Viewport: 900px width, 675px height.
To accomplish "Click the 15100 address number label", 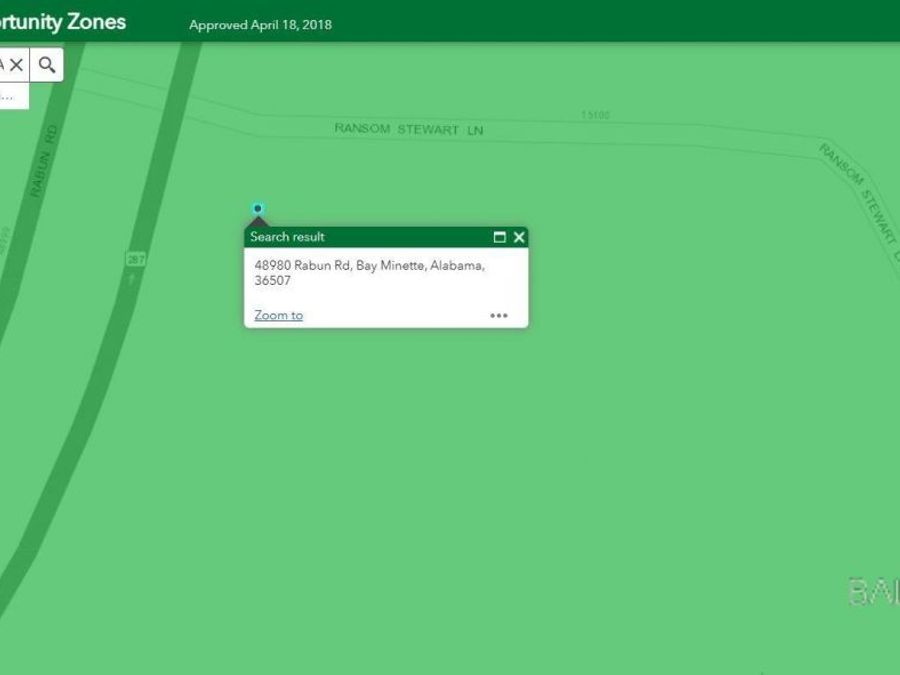I will [595, 115].
